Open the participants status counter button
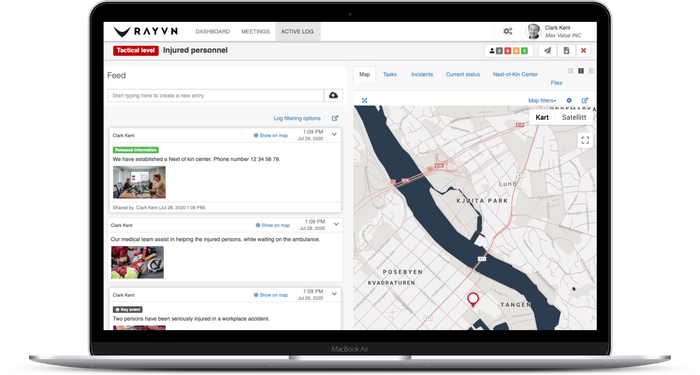The height and width of the screenshot is (375, 700). point(509,51)
